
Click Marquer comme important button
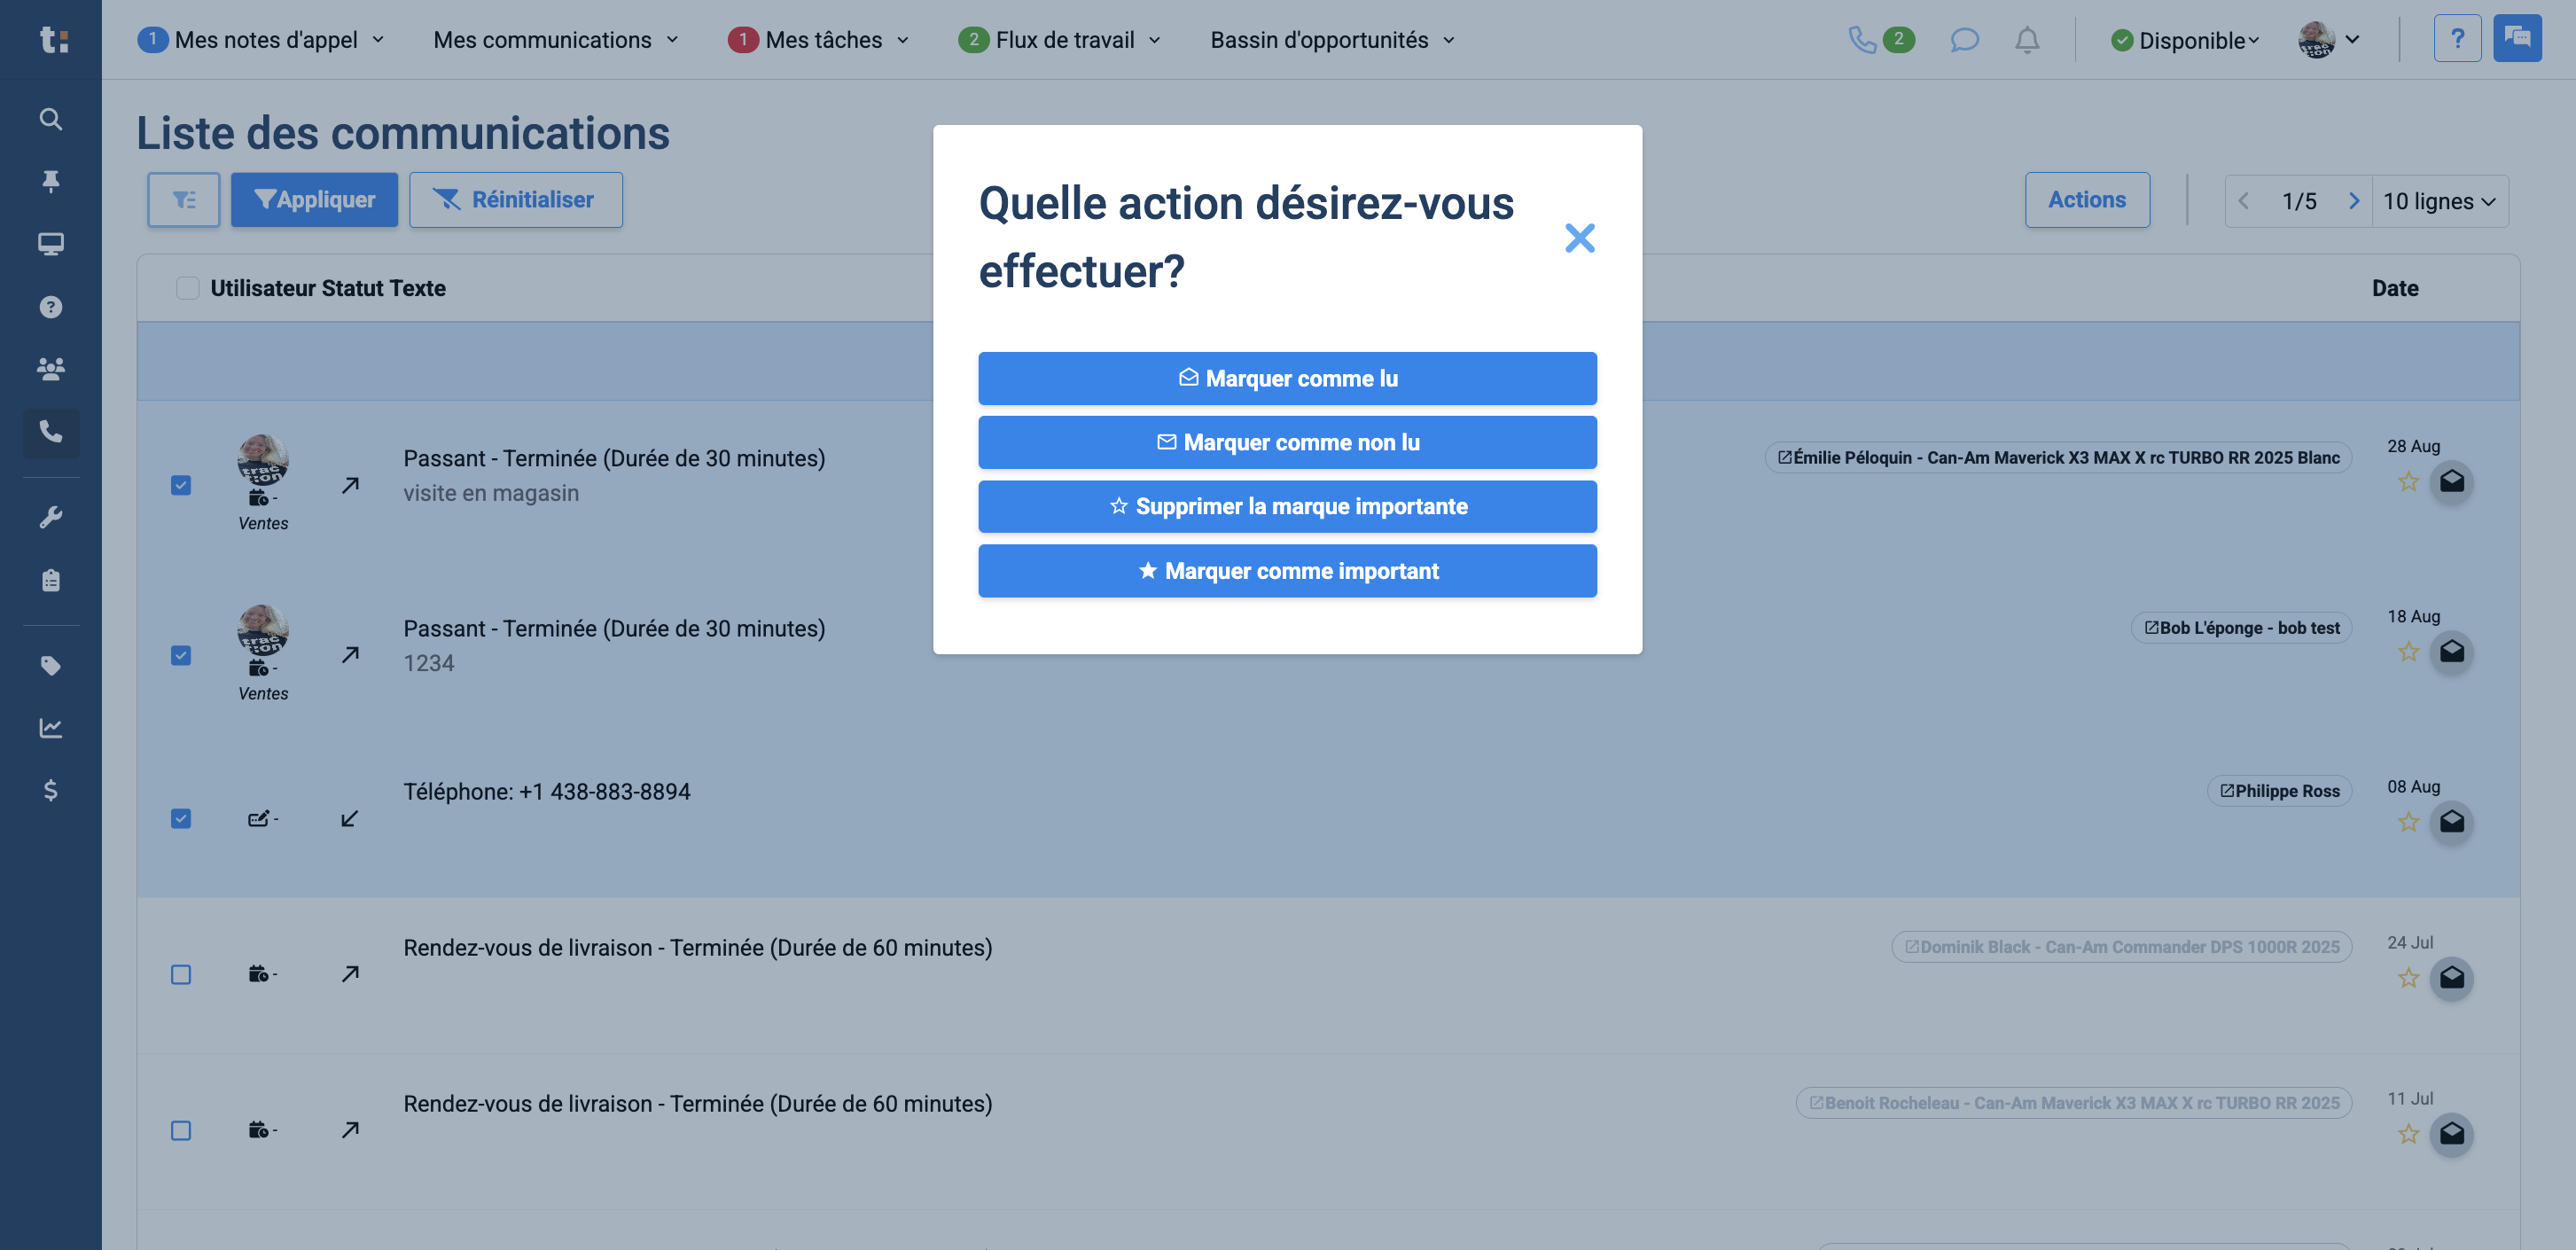point(1287,571)
